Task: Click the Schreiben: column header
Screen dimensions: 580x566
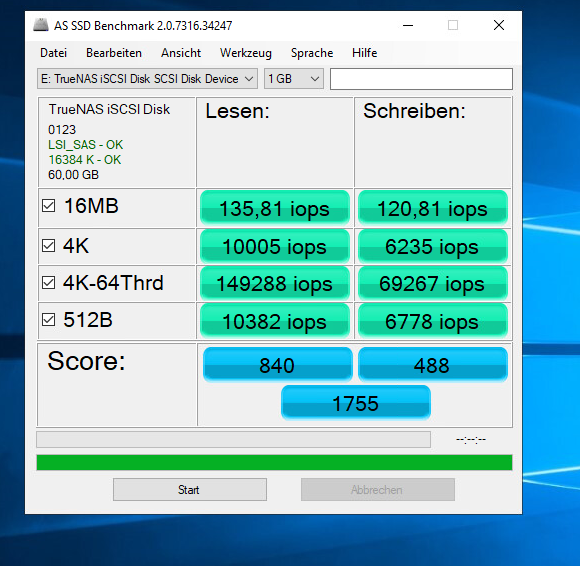Action: coord(414,111)
